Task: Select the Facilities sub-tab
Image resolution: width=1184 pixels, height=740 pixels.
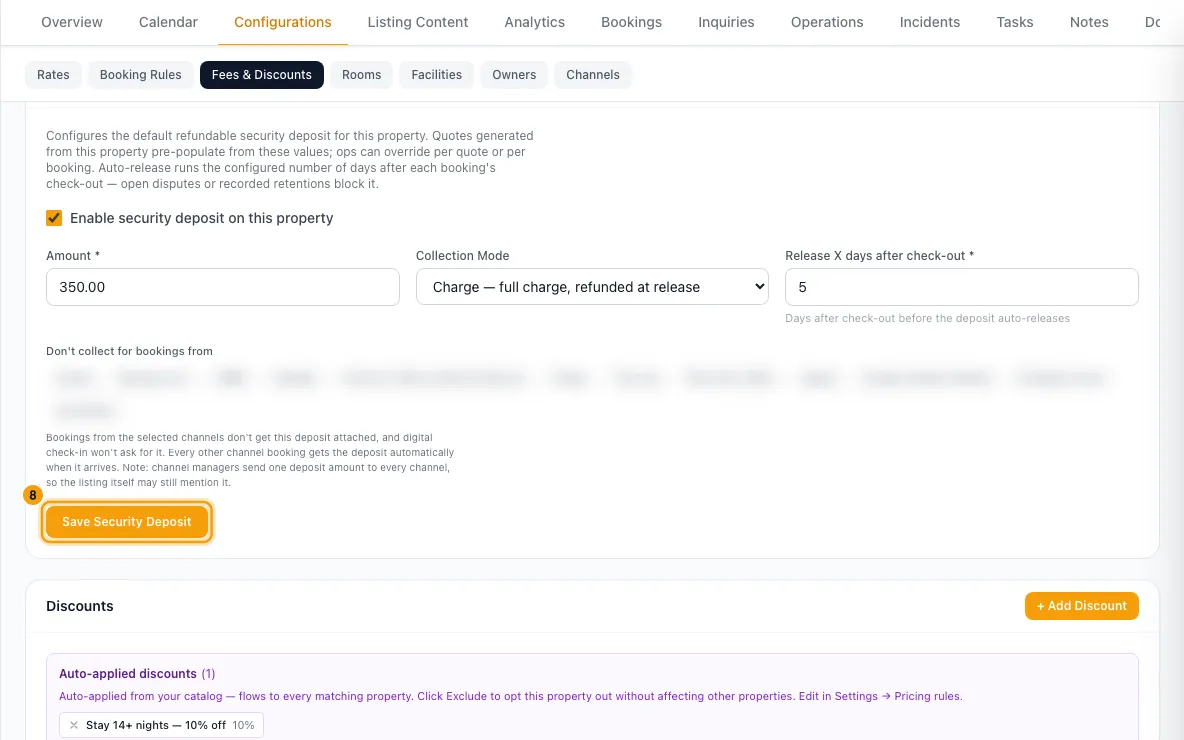Action: pyautogui.click(x=436, y=75)
